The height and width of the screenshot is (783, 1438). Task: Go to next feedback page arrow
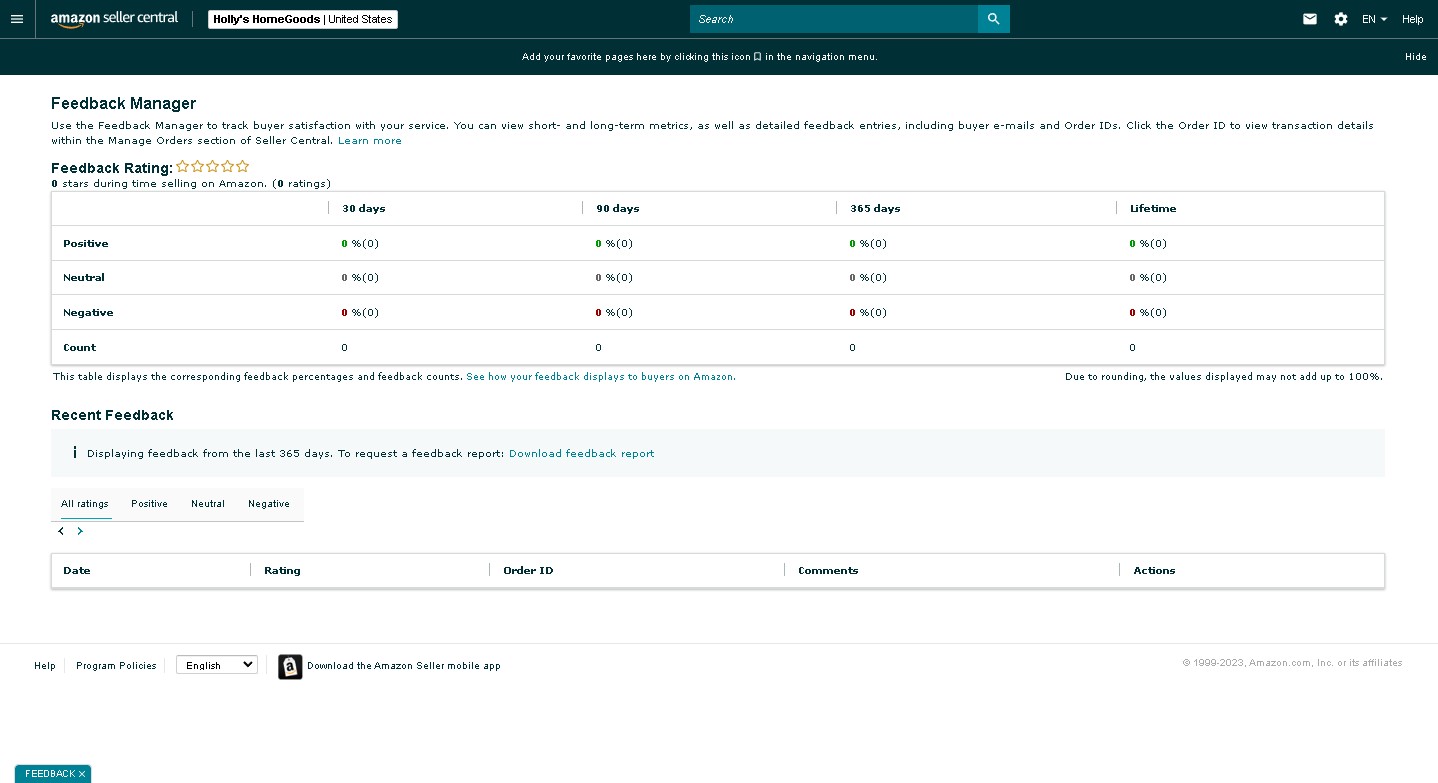pyautogui.click(x=80, y=531)
